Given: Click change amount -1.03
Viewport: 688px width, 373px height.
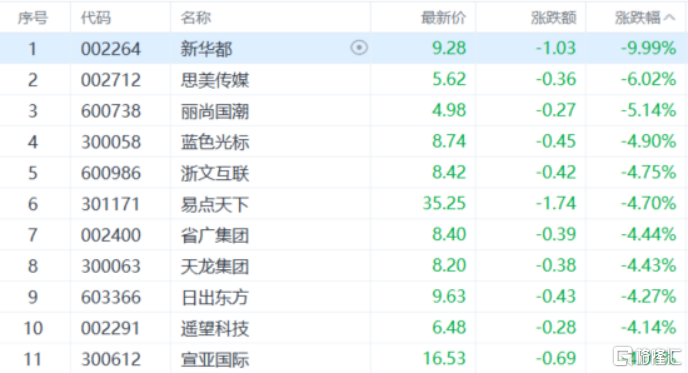Looking at the screenshot, I should point(555,48).
